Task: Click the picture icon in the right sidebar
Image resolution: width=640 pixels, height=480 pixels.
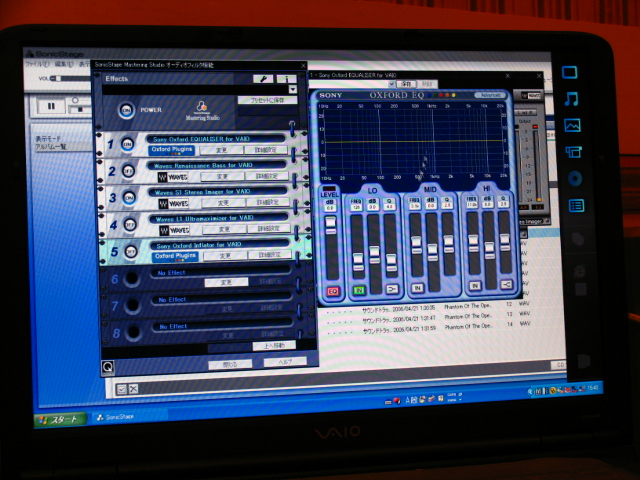Action: pos(572,125)
